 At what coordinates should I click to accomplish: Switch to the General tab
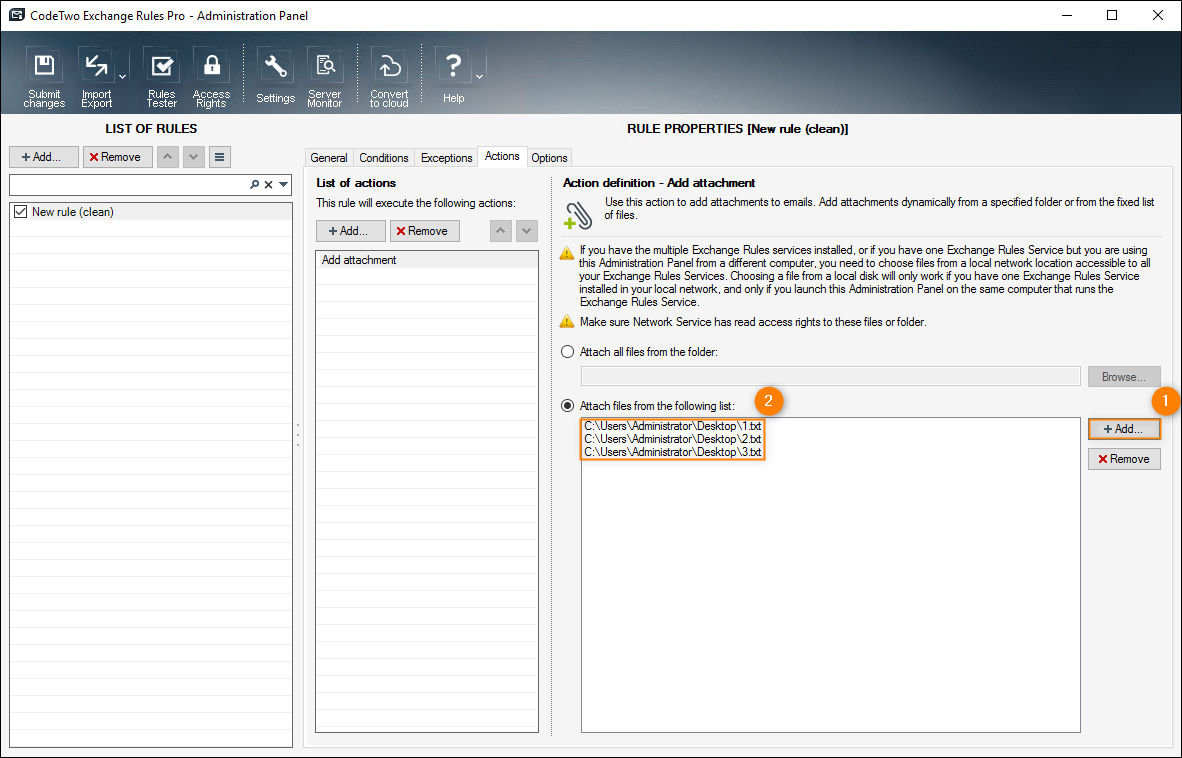click(x=329, y=157)
